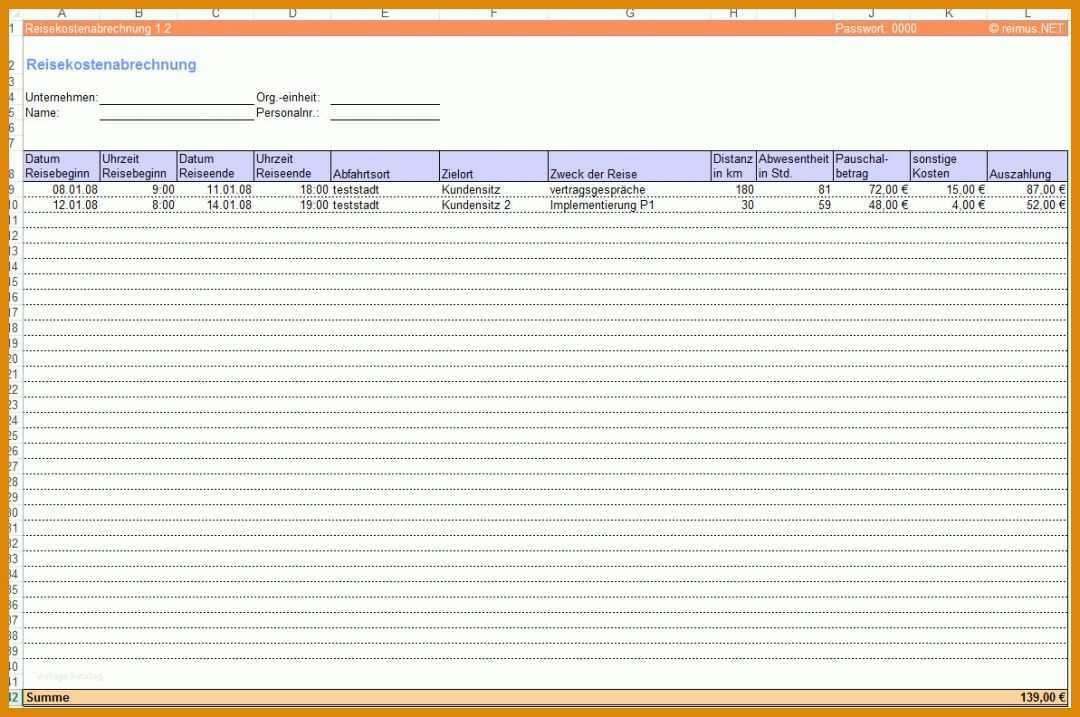Click the absence hours cell 59

click(795, 205)
